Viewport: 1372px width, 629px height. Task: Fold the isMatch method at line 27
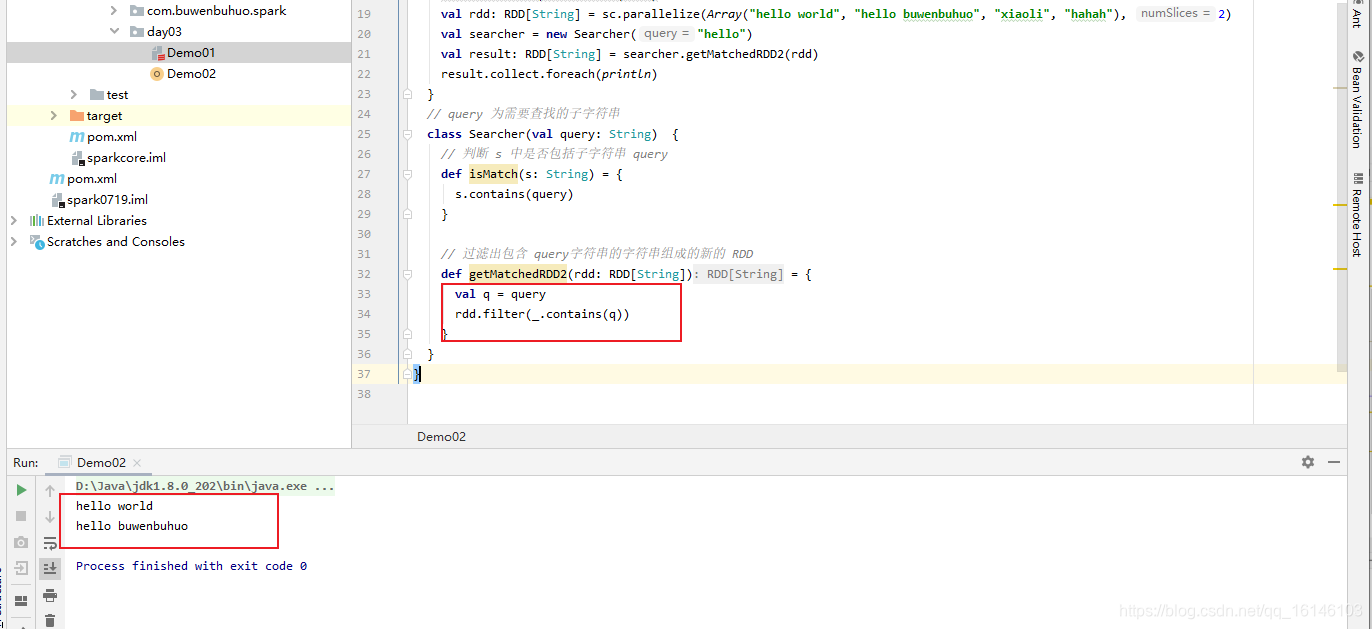pyautogui.click(x=407, y=174)
